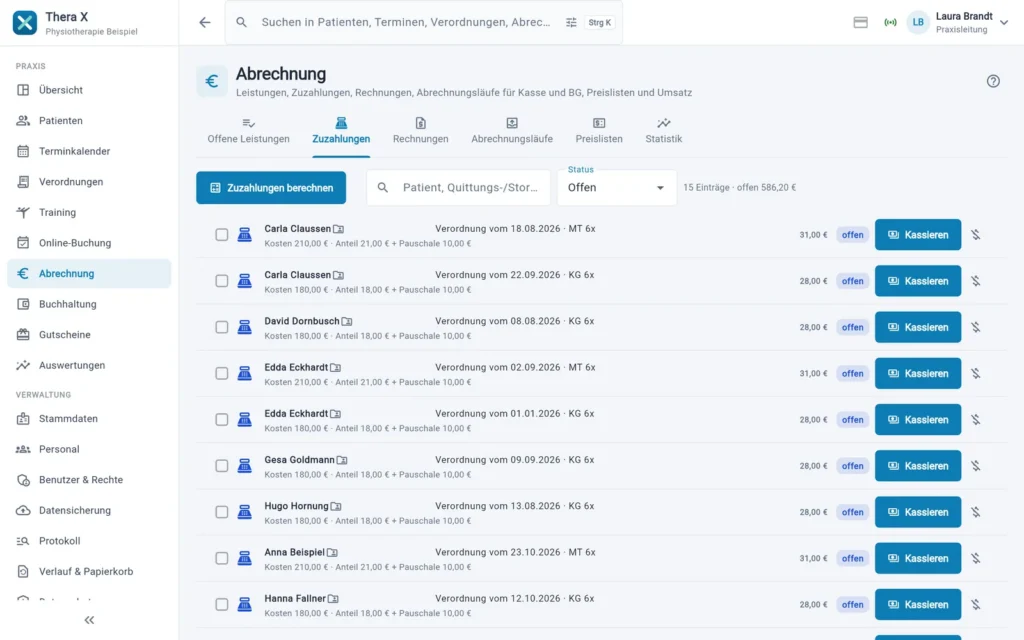This screenshot has width=1024, height=640.
Task: Open patient card icon next to David Dornbusch
Action: [347, 321]
